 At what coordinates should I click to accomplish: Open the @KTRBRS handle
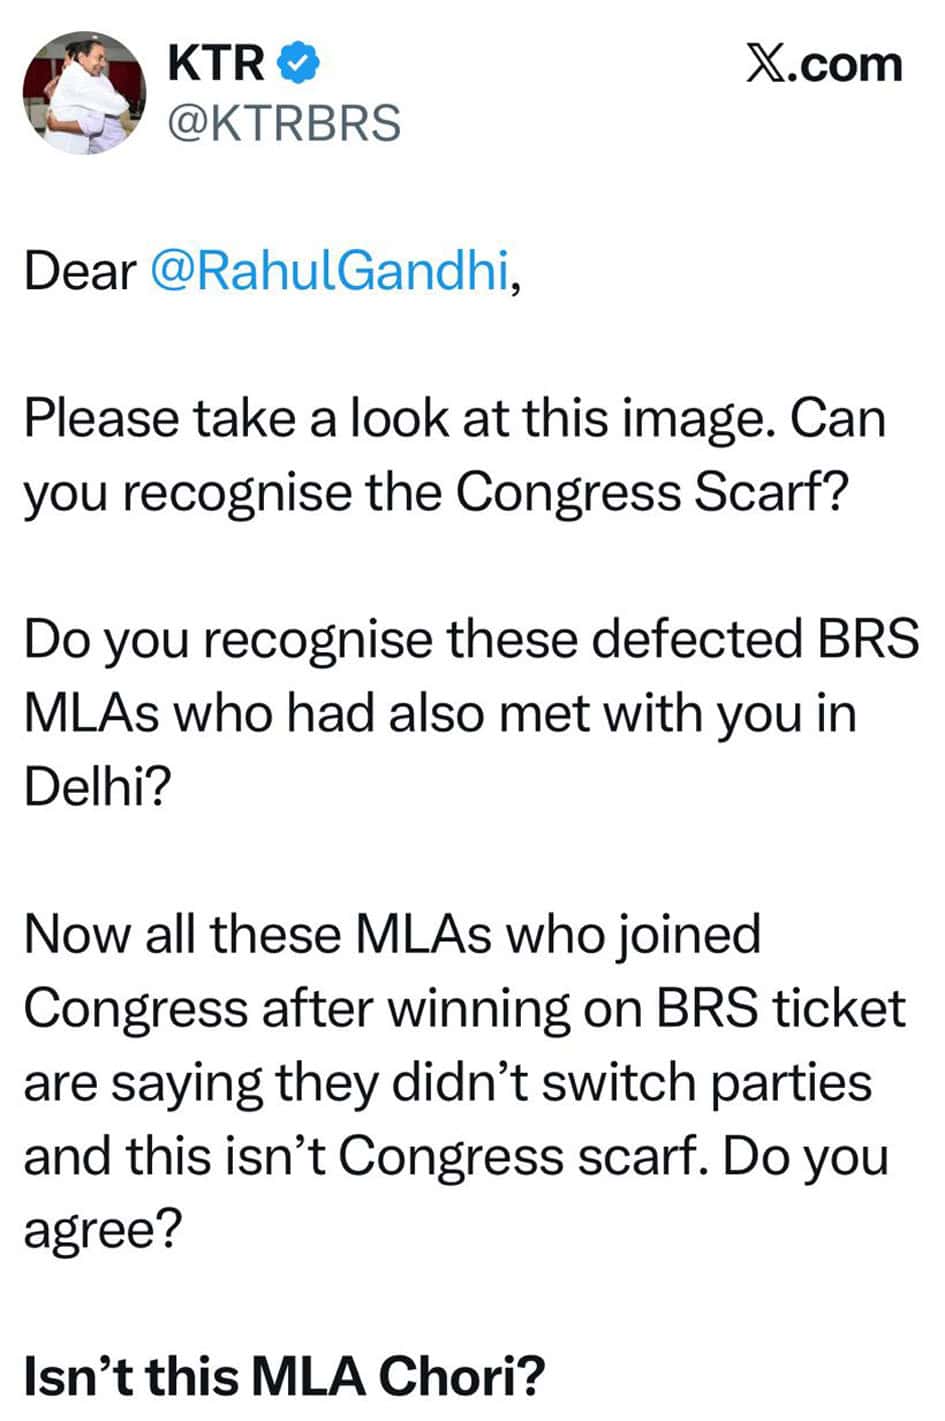[285, 124]
